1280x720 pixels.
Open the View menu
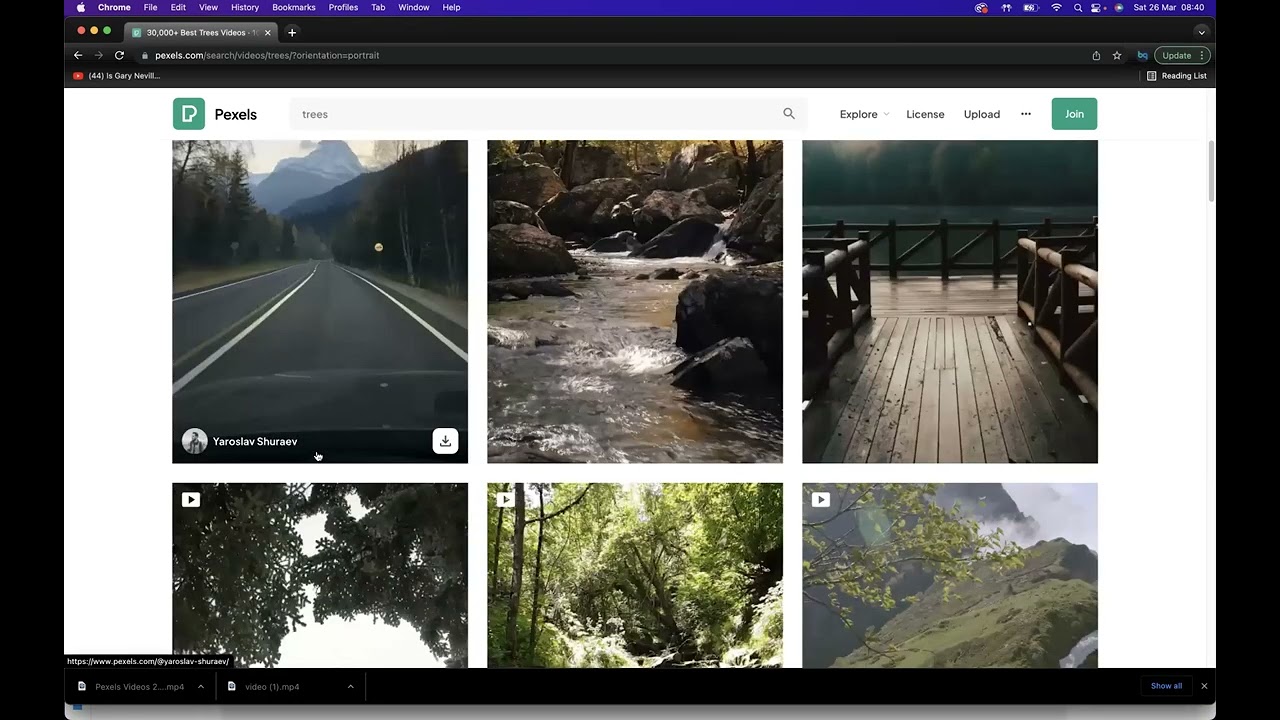[x=208, y=7]
